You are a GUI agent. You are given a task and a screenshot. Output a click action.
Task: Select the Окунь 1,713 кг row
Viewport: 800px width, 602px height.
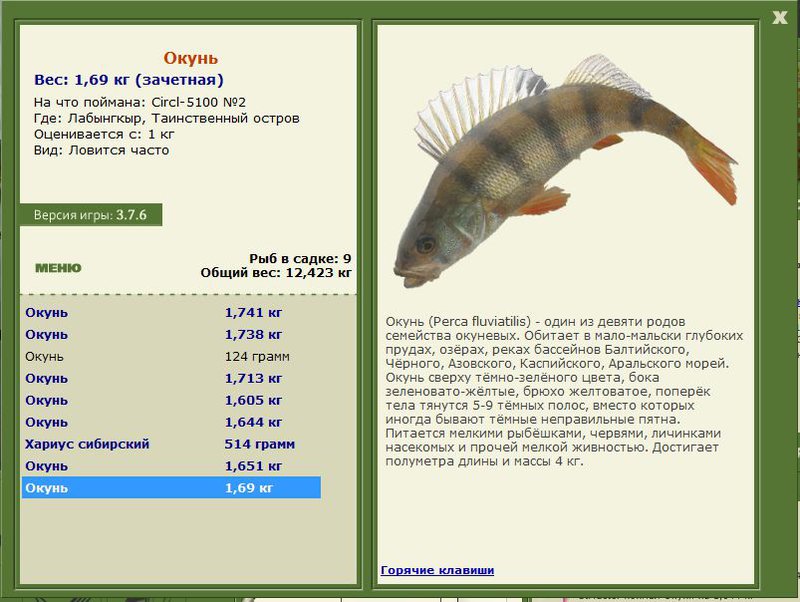(x=171, y=378)
